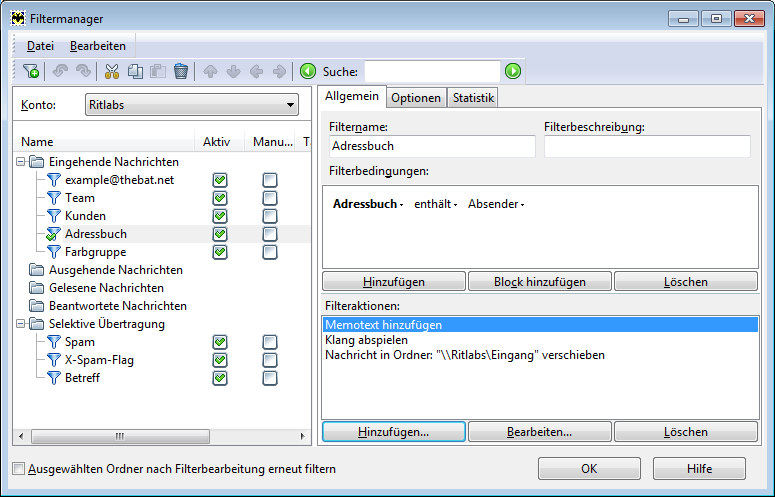Uncheck Aktiv checkbox for Team filter
775x497 pixels.
(220, 198)
